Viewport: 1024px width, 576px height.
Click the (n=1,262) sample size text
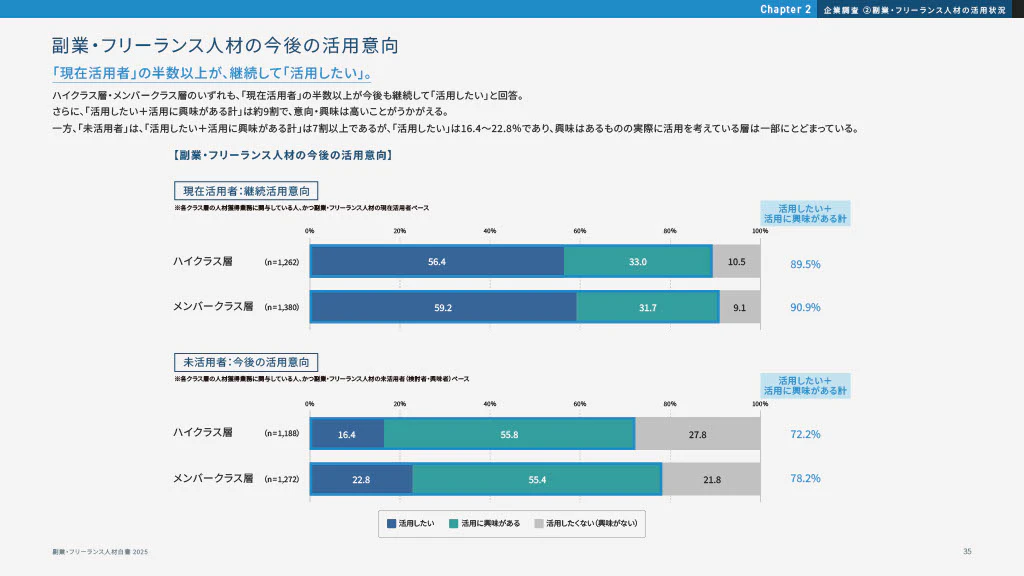click(281, 262)
